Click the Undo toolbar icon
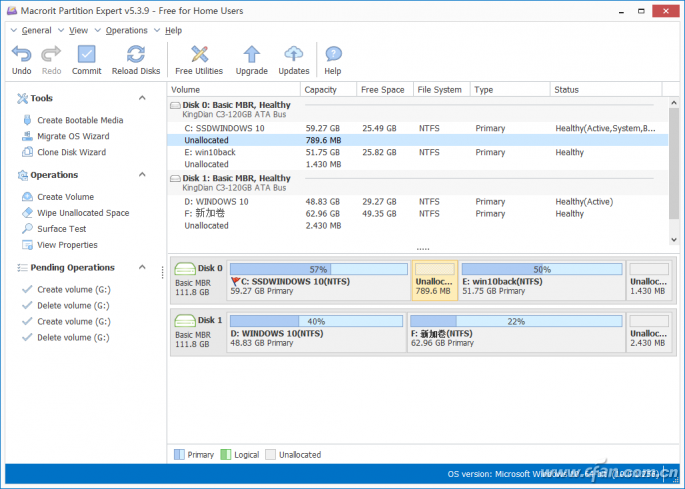The height and width of the screenshot is (489, 685). 21,54
